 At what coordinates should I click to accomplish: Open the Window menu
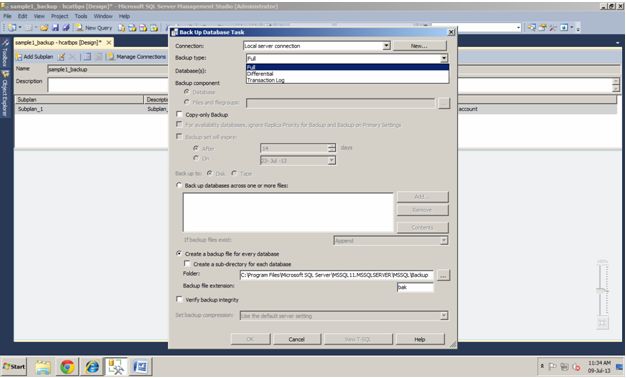click(x=103, y=16)
